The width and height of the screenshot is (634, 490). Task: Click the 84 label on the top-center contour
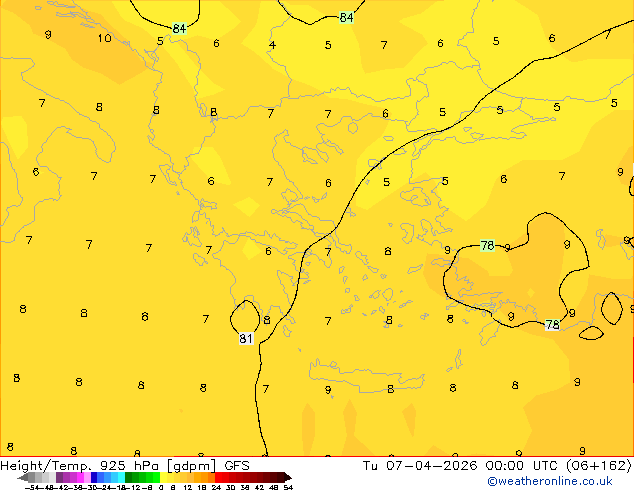tap(346, 17)
